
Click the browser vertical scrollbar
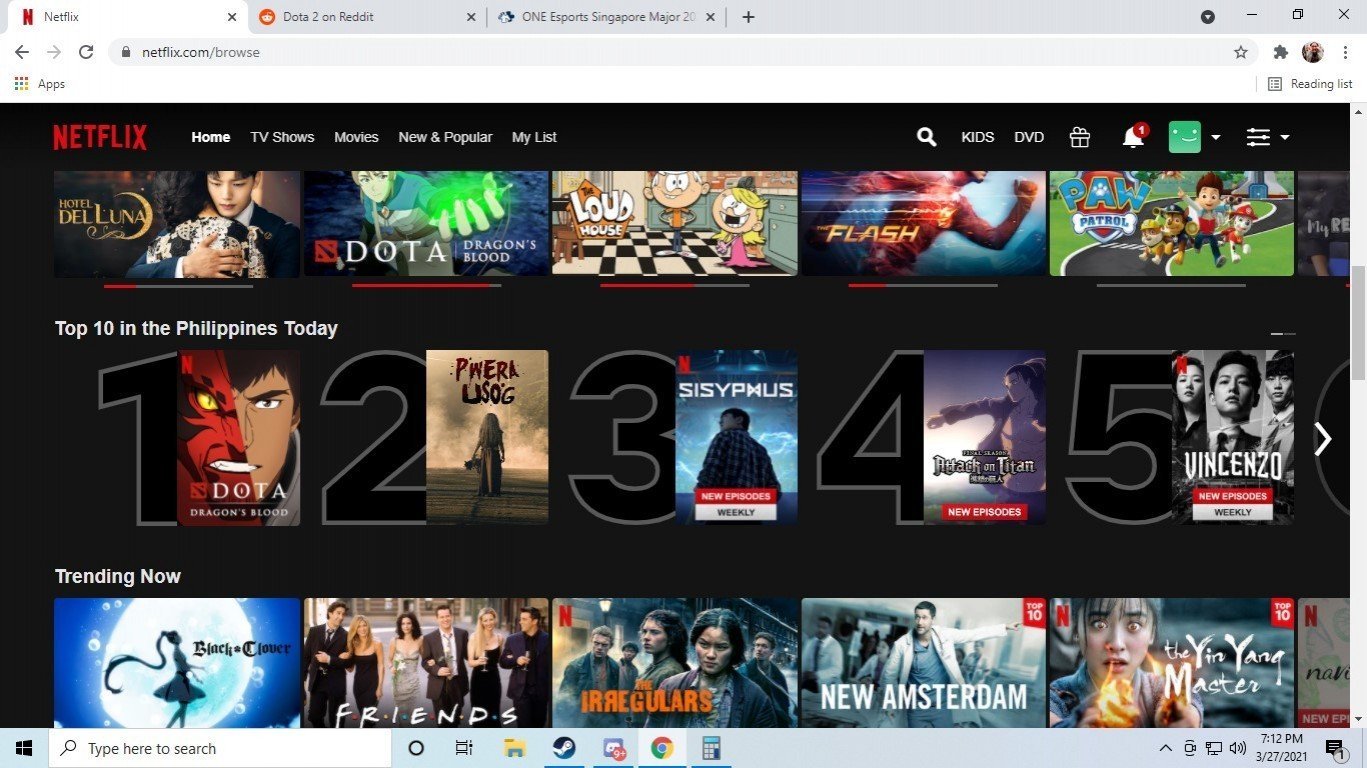(1358, 322)
